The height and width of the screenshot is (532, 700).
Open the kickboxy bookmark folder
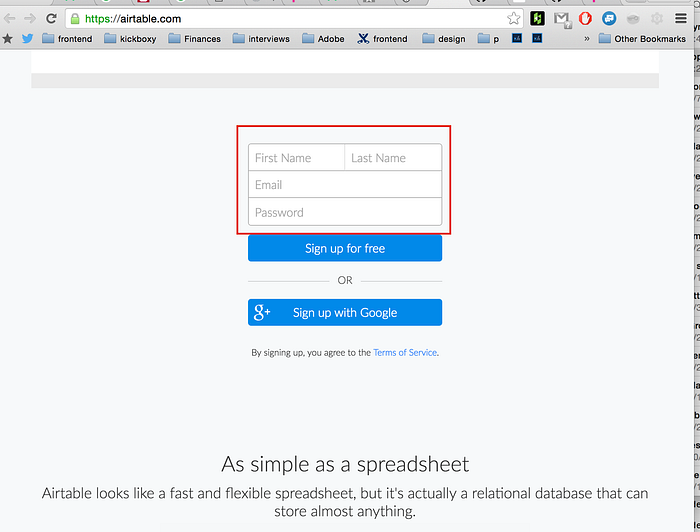tap(130, 39)
